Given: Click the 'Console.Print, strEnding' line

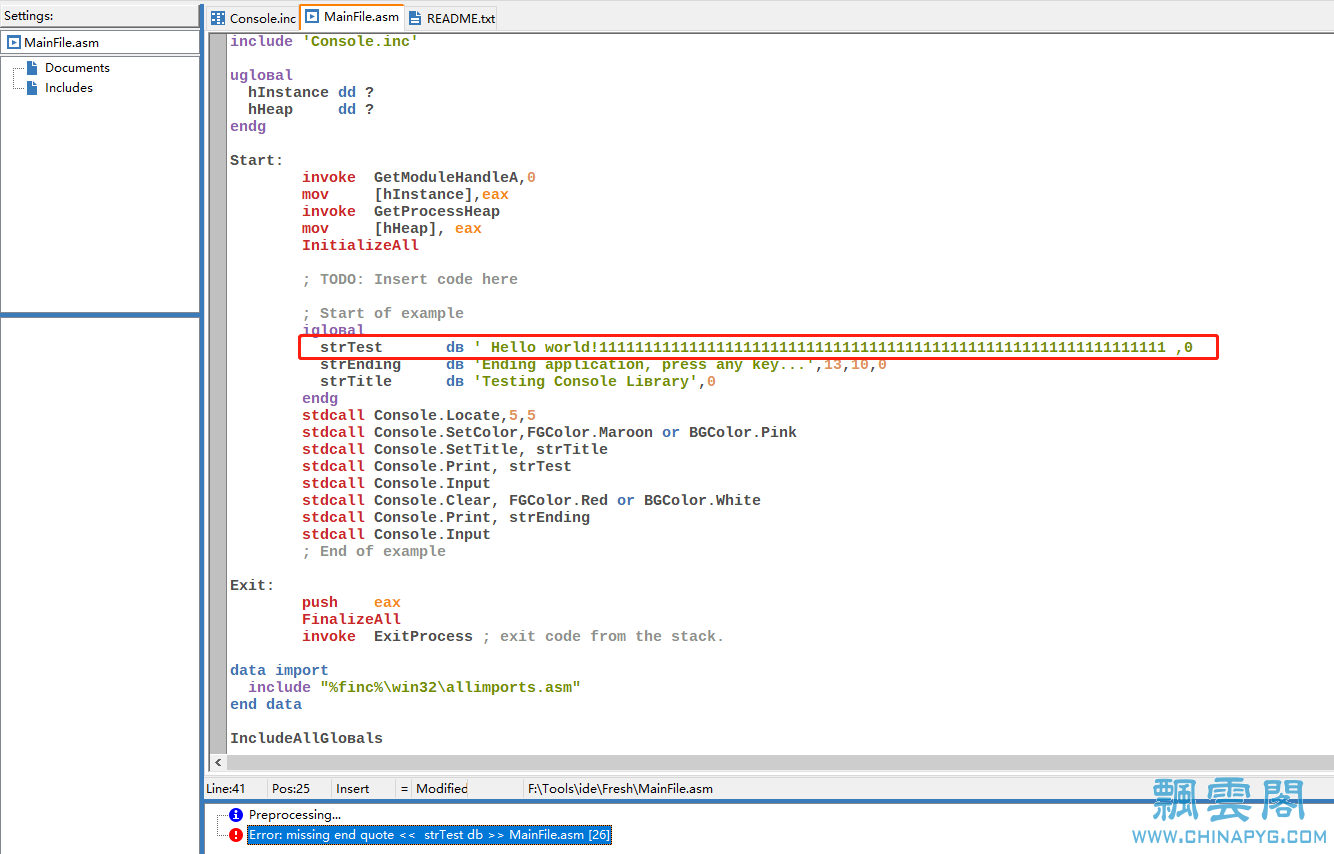Looking at the screenshot, I should tap(446, 517).
